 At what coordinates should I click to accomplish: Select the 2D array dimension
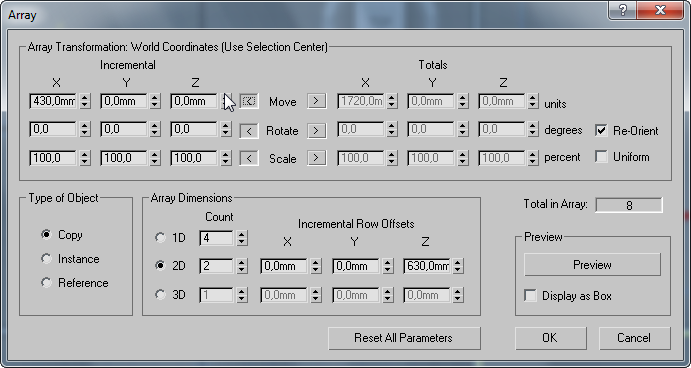pyautogui.click(x=160, y=265)
